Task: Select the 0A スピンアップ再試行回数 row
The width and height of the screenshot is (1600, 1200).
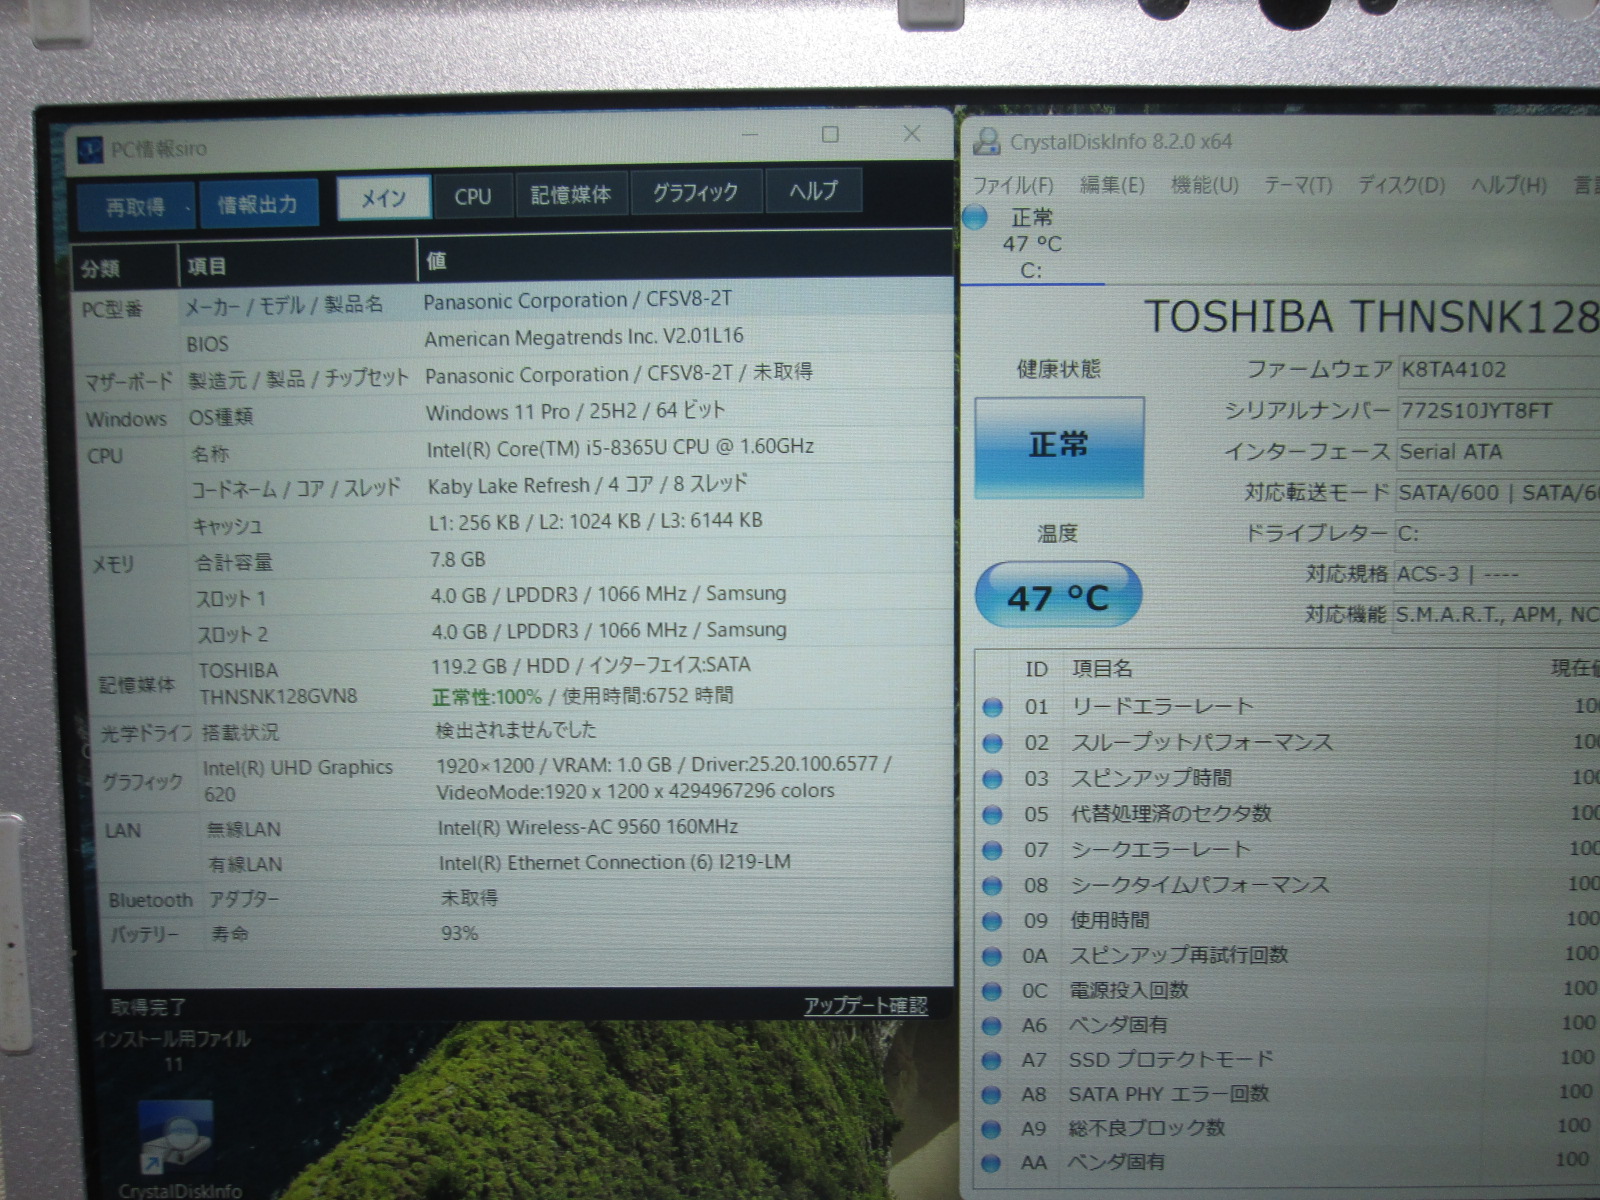Action: point(1288,956)
